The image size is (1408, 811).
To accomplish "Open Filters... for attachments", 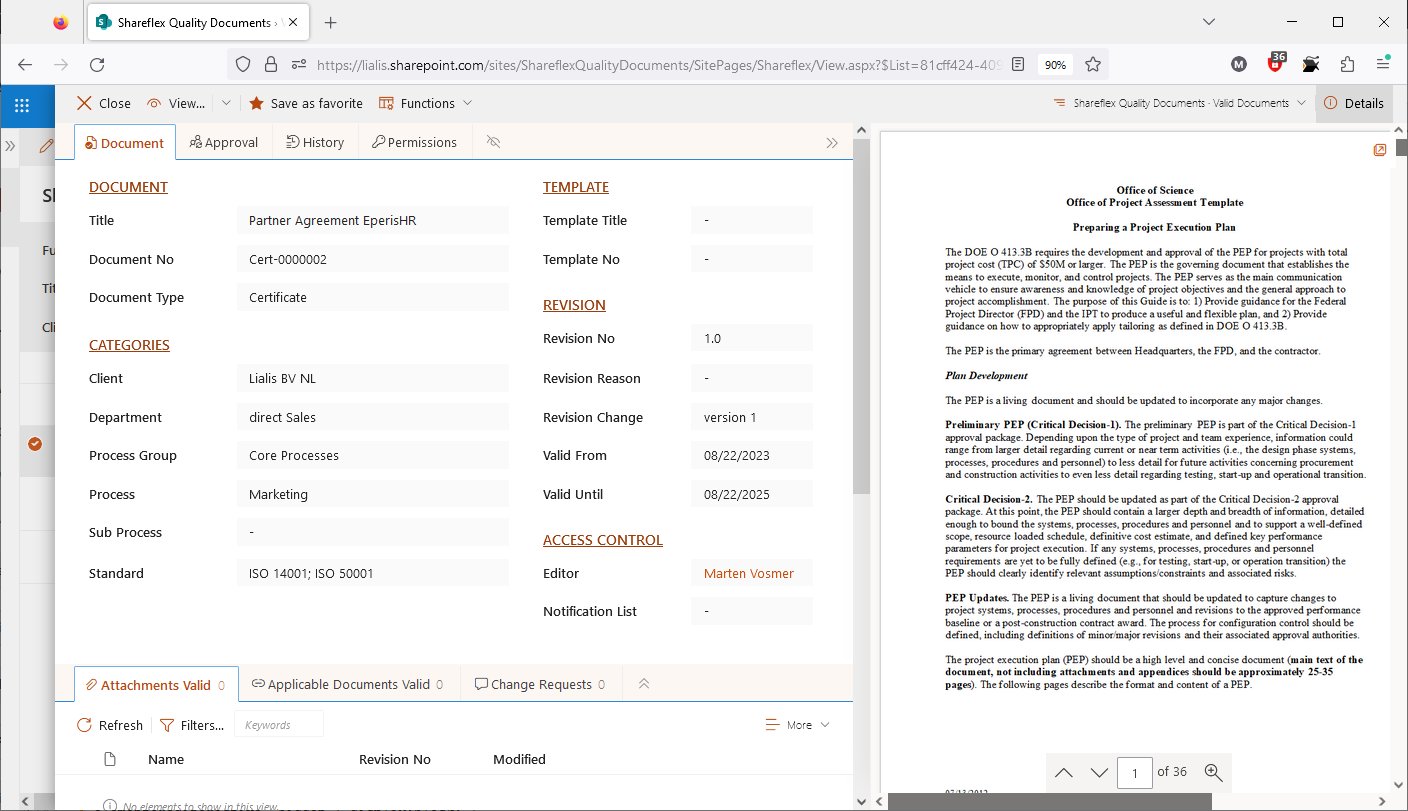I will coord(192,725).
